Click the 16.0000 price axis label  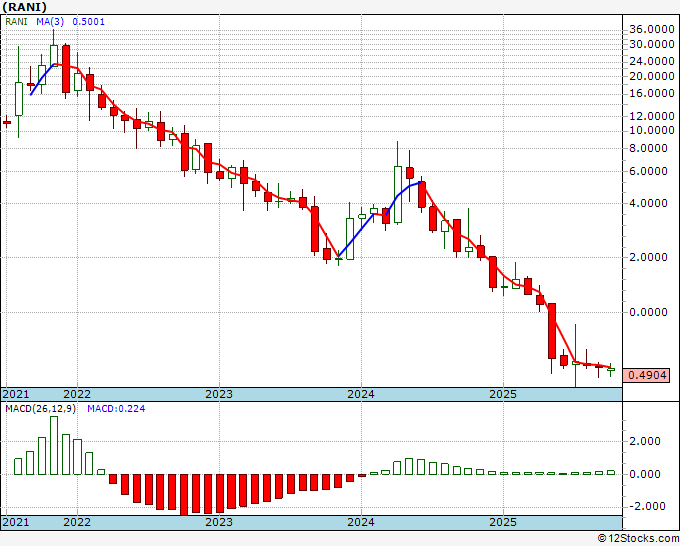[x=652, y=93]
